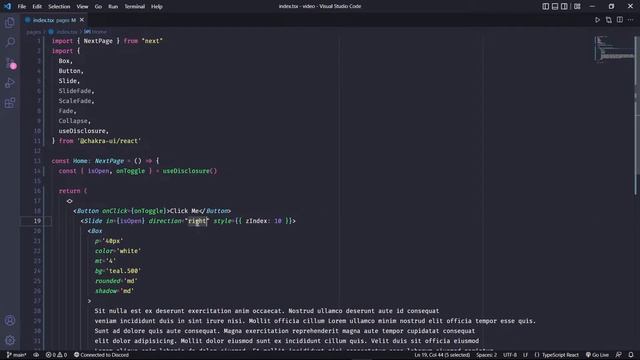Open the Explorer view in activity bar
The height and width of the screenshot is (360, 640).
point(10,22)
